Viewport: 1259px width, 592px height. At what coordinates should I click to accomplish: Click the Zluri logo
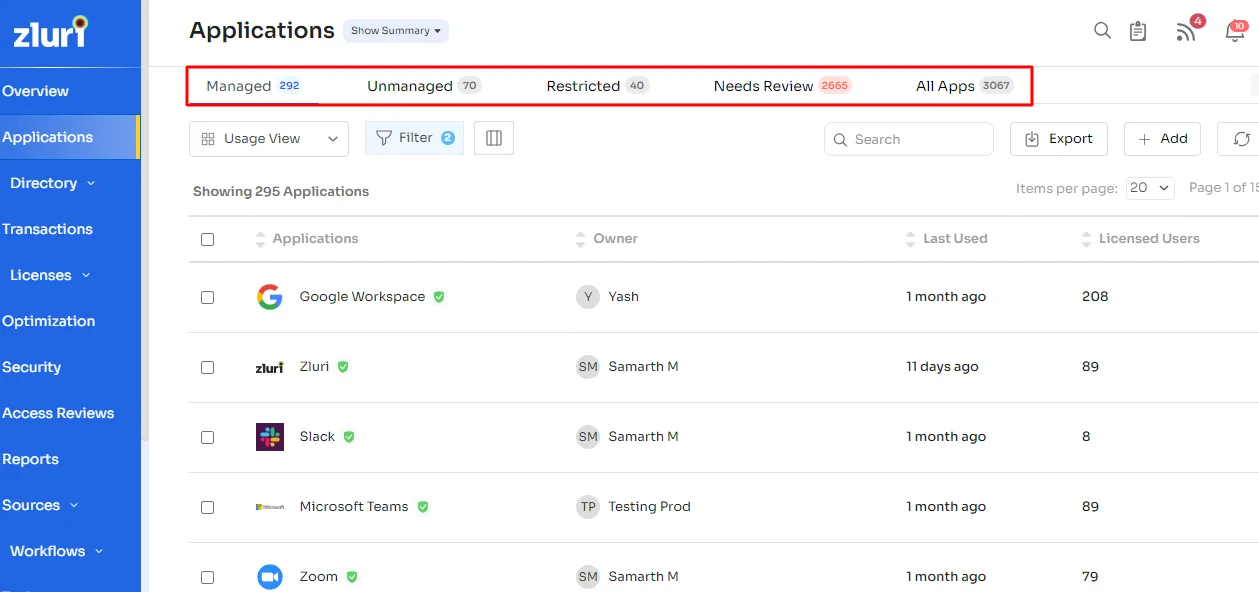point(50,32)
